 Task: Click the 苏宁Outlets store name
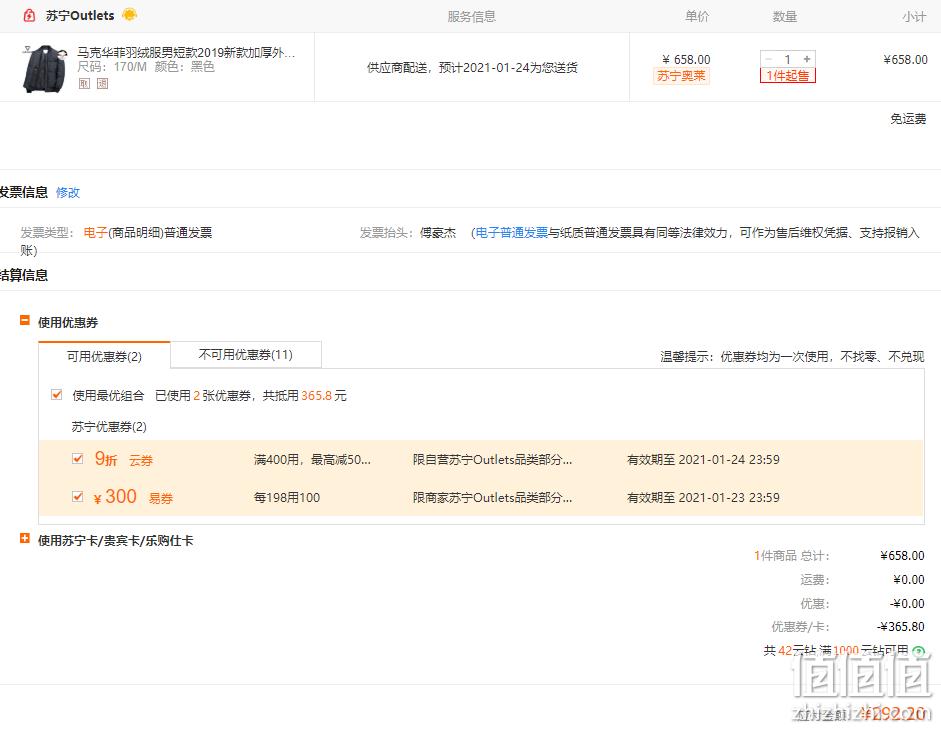coord(80,16)
